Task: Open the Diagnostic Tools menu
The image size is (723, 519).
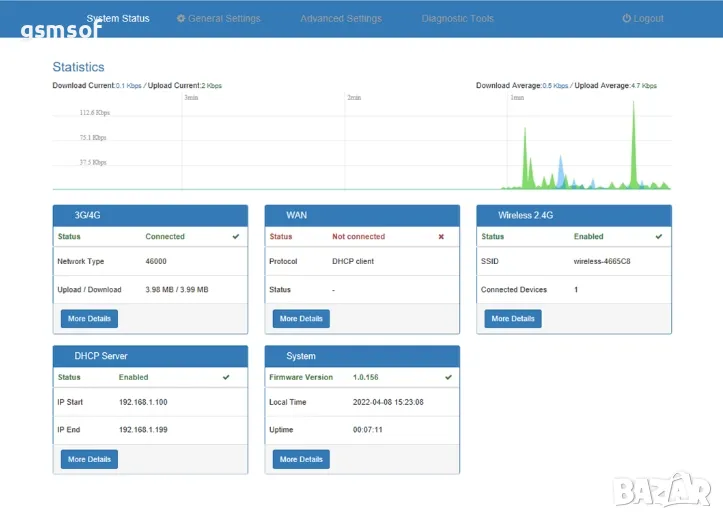Action: point(457,18)
